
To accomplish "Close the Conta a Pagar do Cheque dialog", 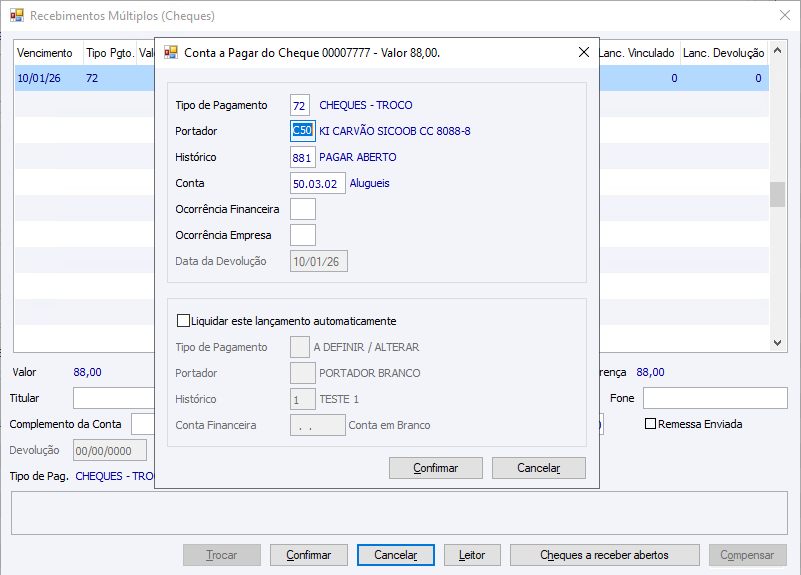I will (x=584, y=52).
